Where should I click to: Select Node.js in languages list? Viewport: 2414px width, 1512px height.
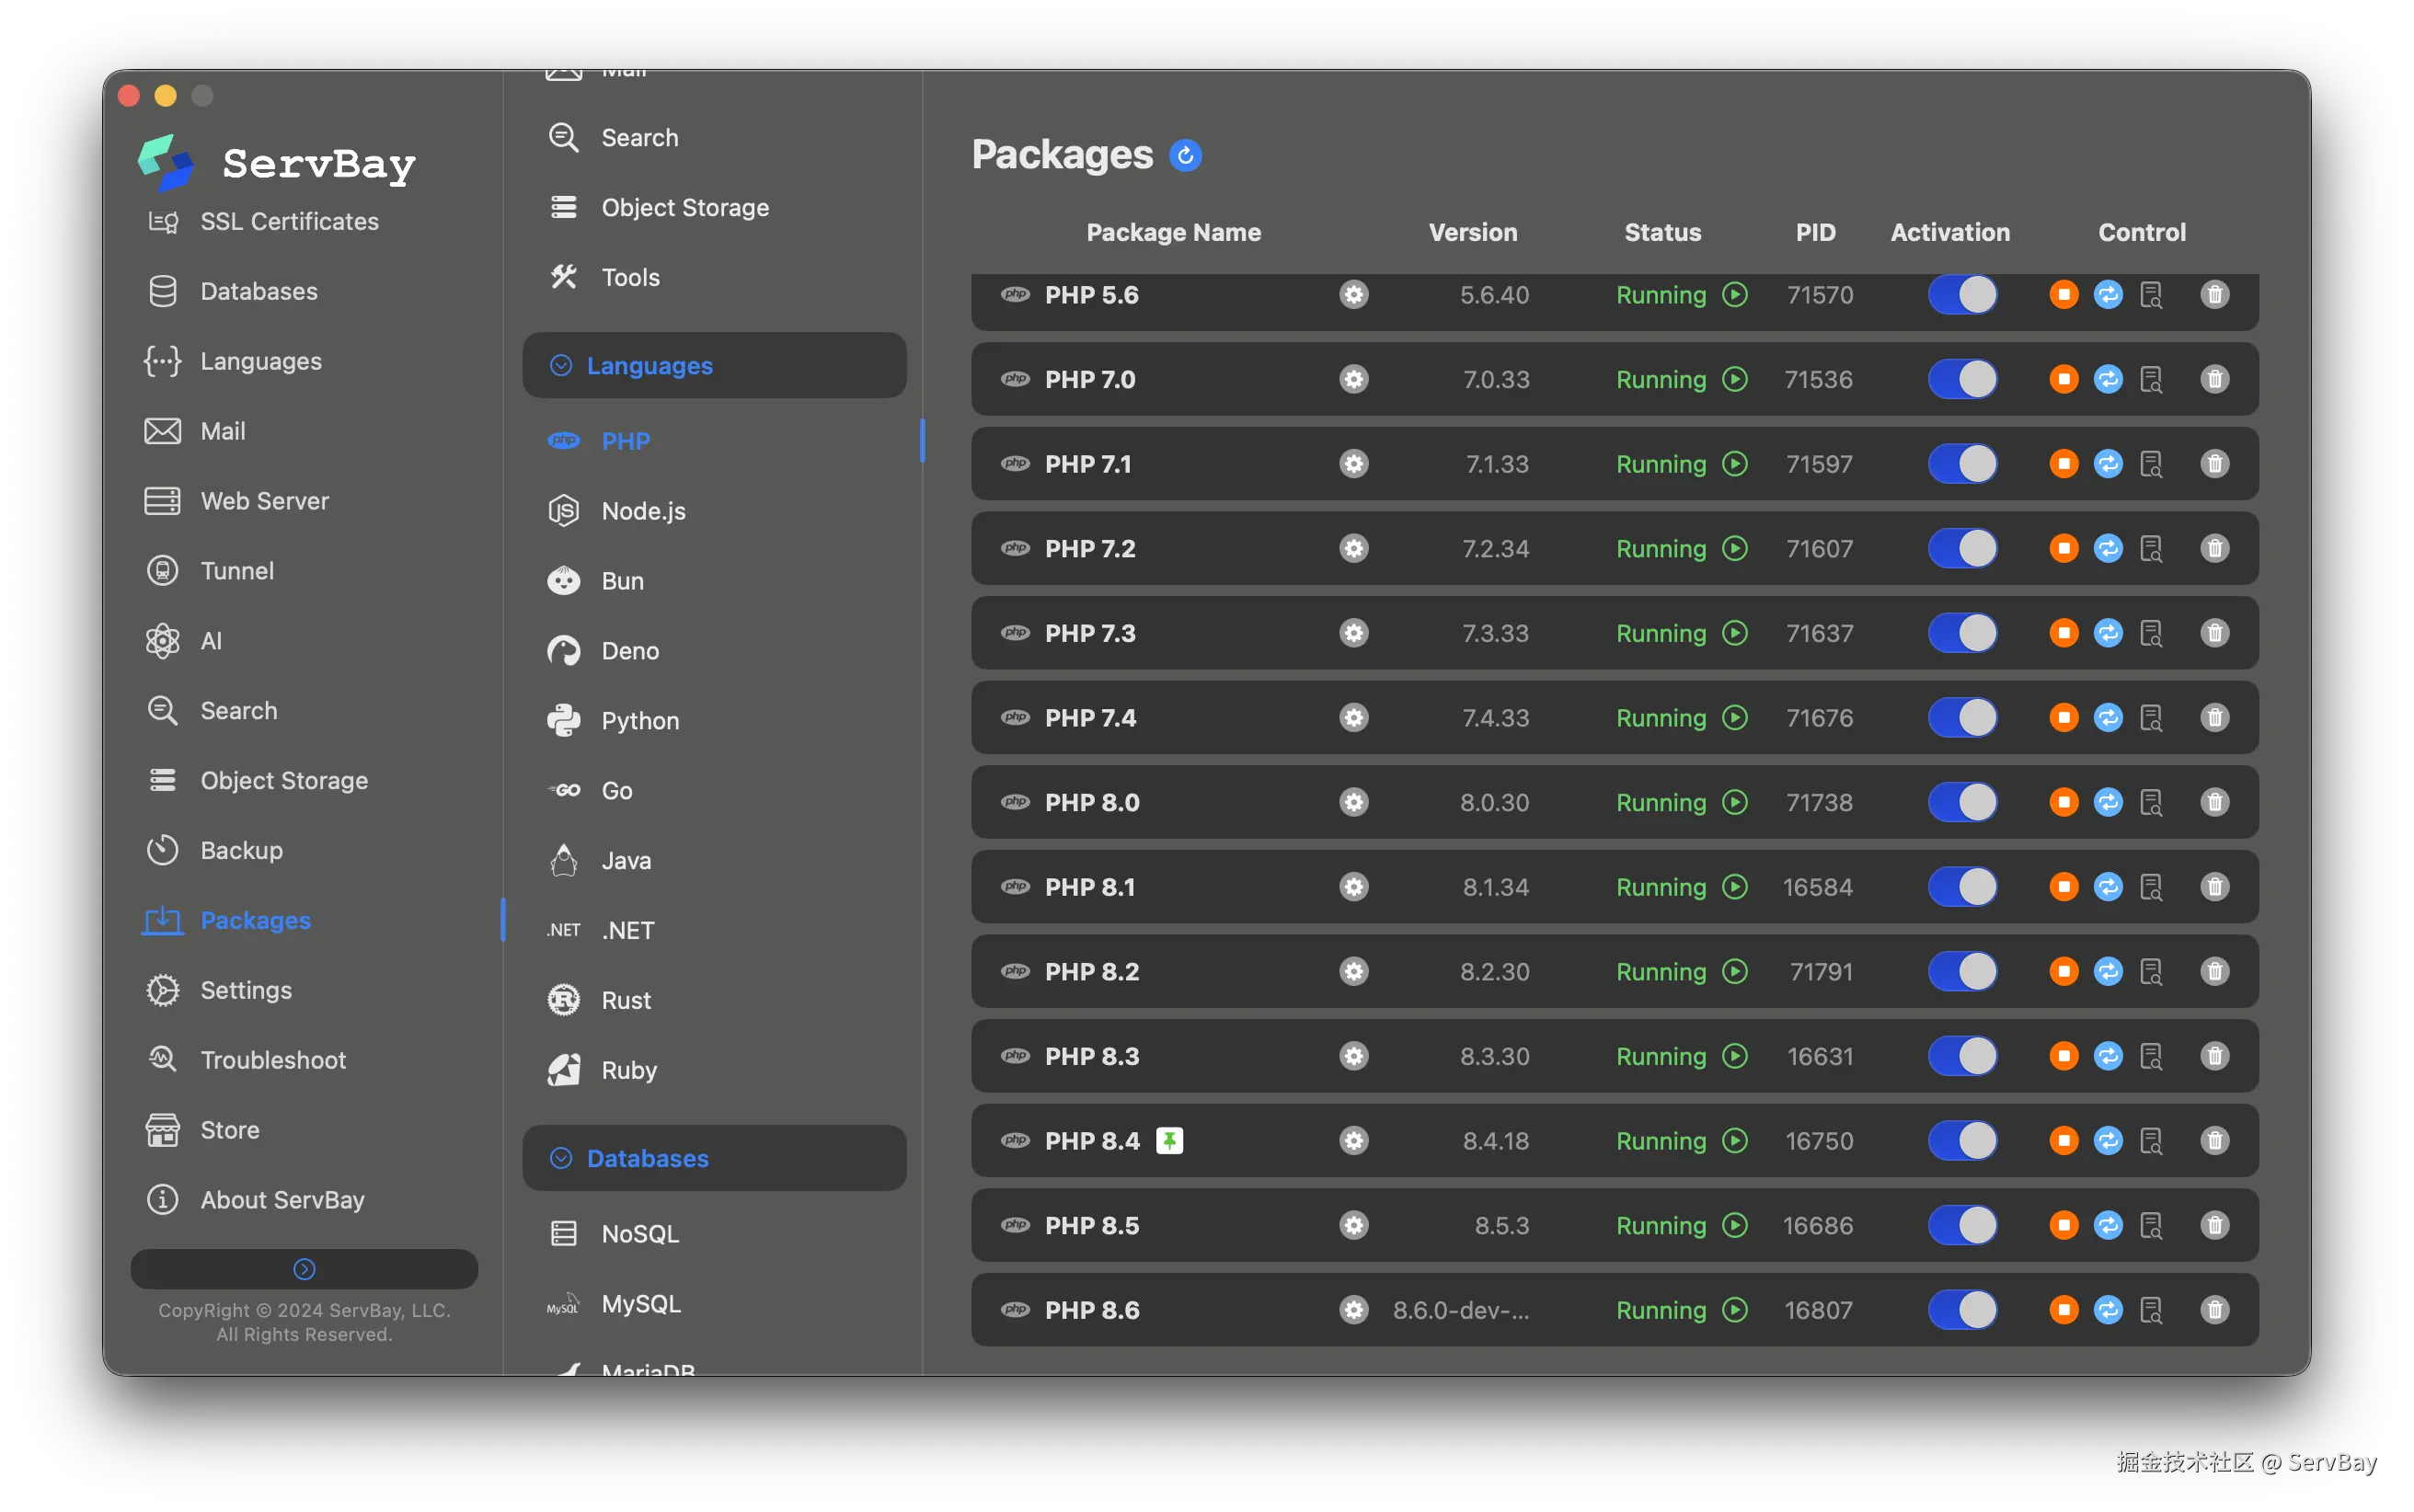643,511
